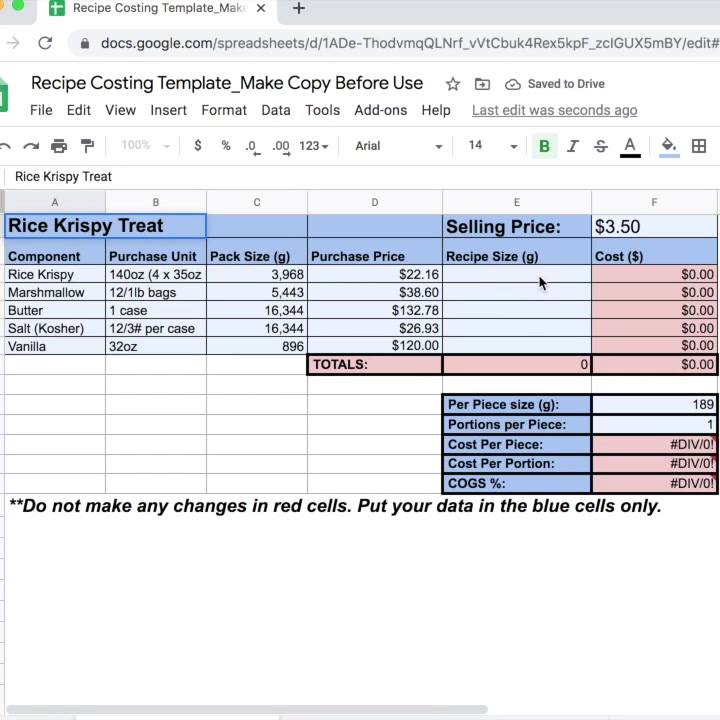
Task: Open the Move to folder icon
Action: [482, 84]
